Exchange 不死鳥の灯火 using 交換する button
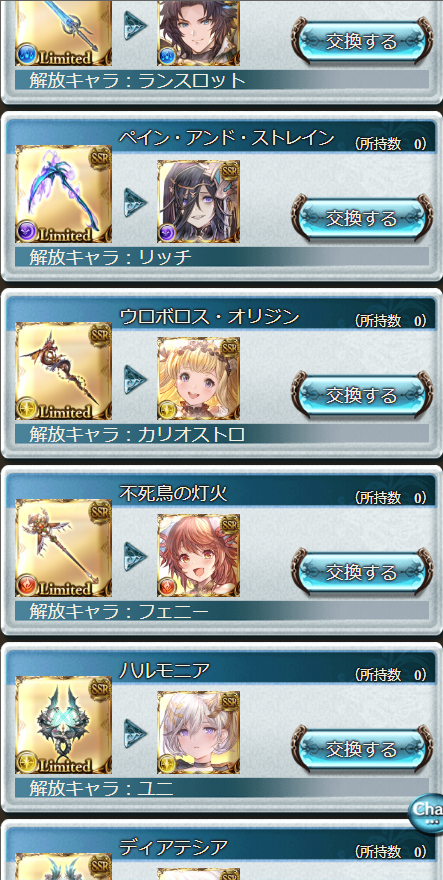Screen dimensions: 443x880 point(362,571)
